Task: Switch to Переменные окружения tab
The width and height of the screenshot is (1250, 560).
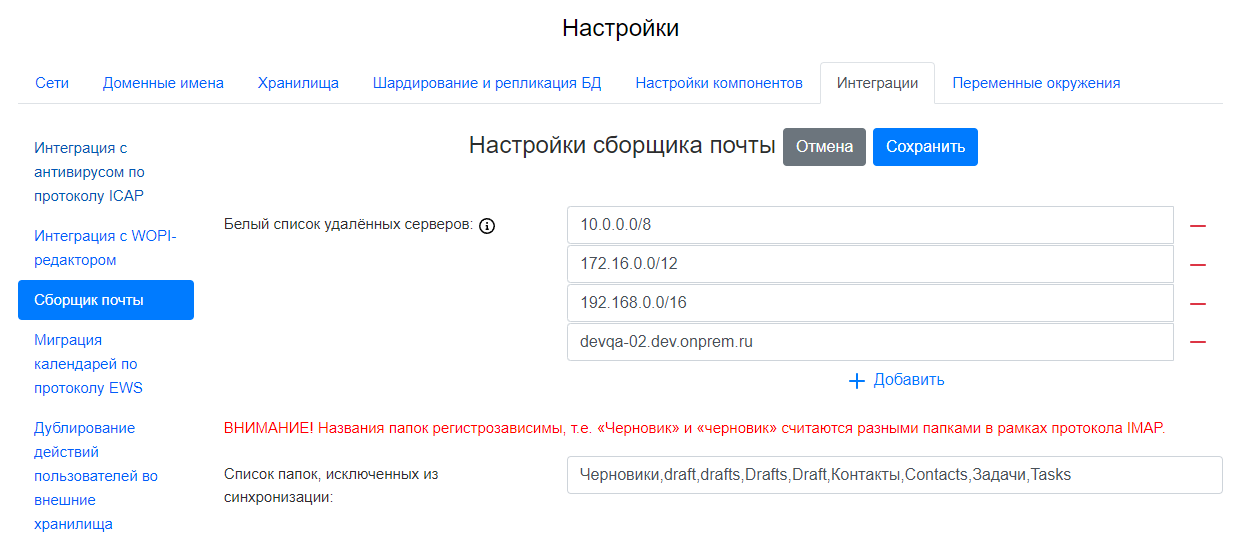Action: pos(1036,83)
